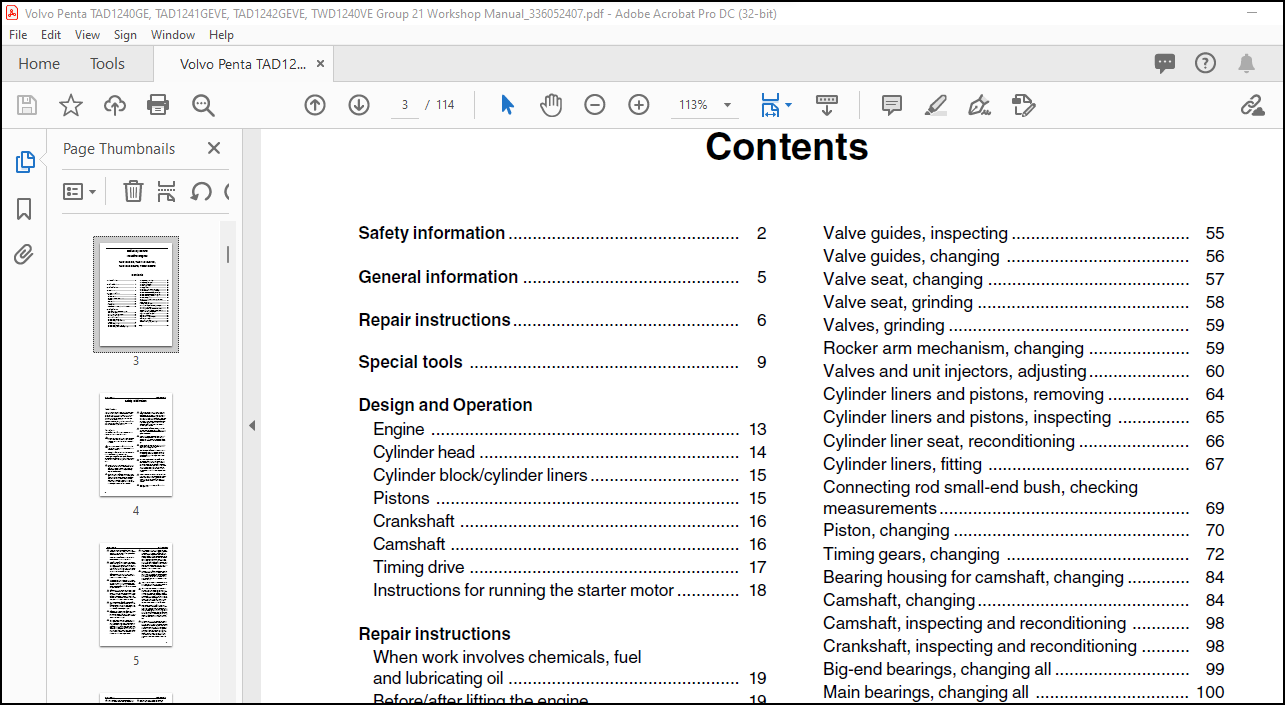Open the Attachments paperclip panel
1285x705 pixels.
(24, 255)
